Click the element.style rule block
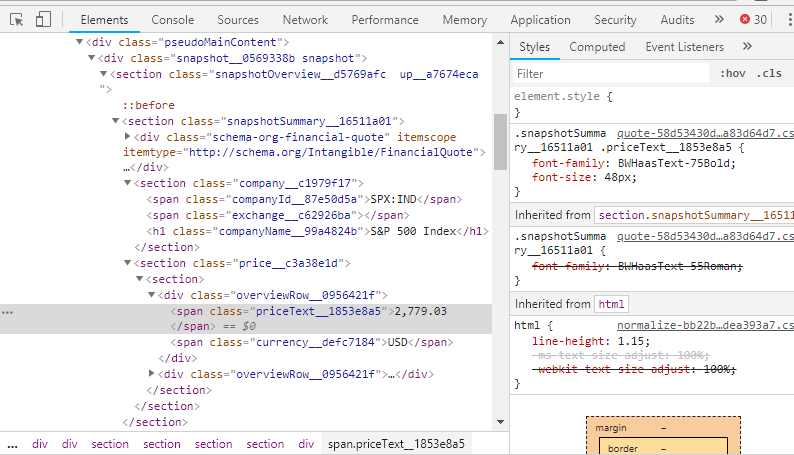The height and width of the screenshot is (455, 794). [652, 104]
